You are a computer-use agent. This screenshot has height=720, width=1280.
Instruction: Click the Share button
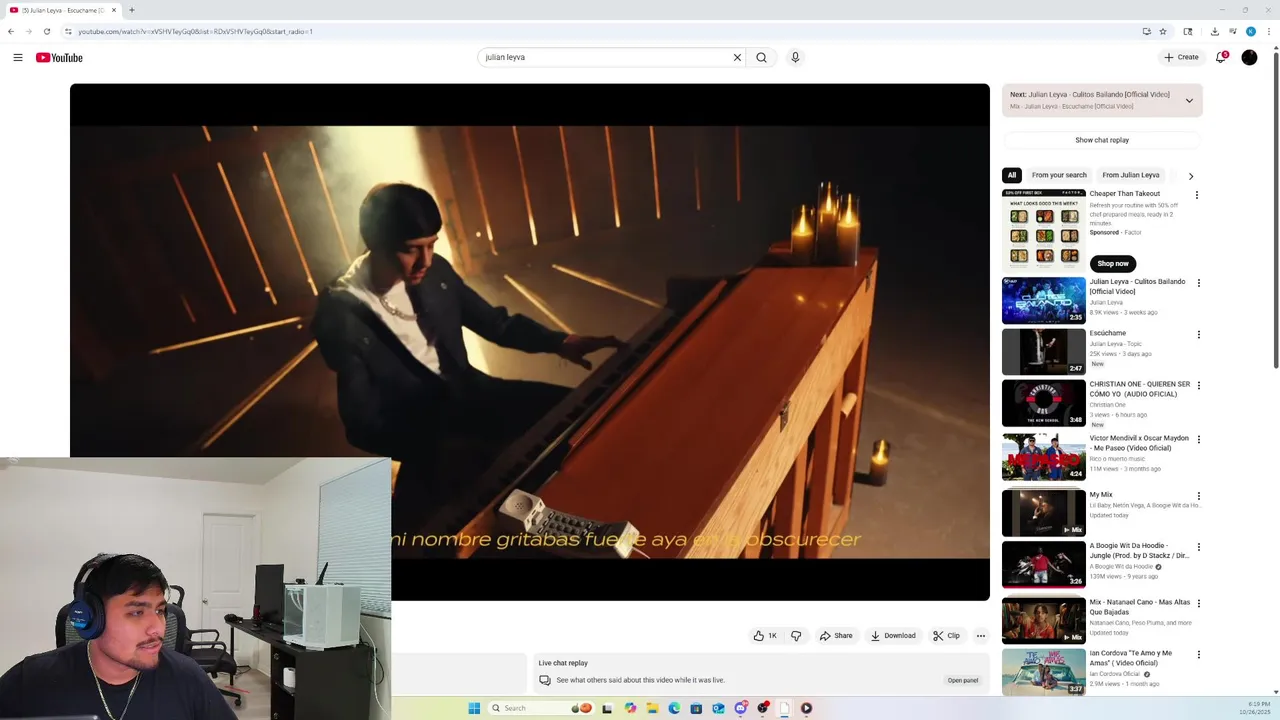pyautogui.click(x=836, y=636)
